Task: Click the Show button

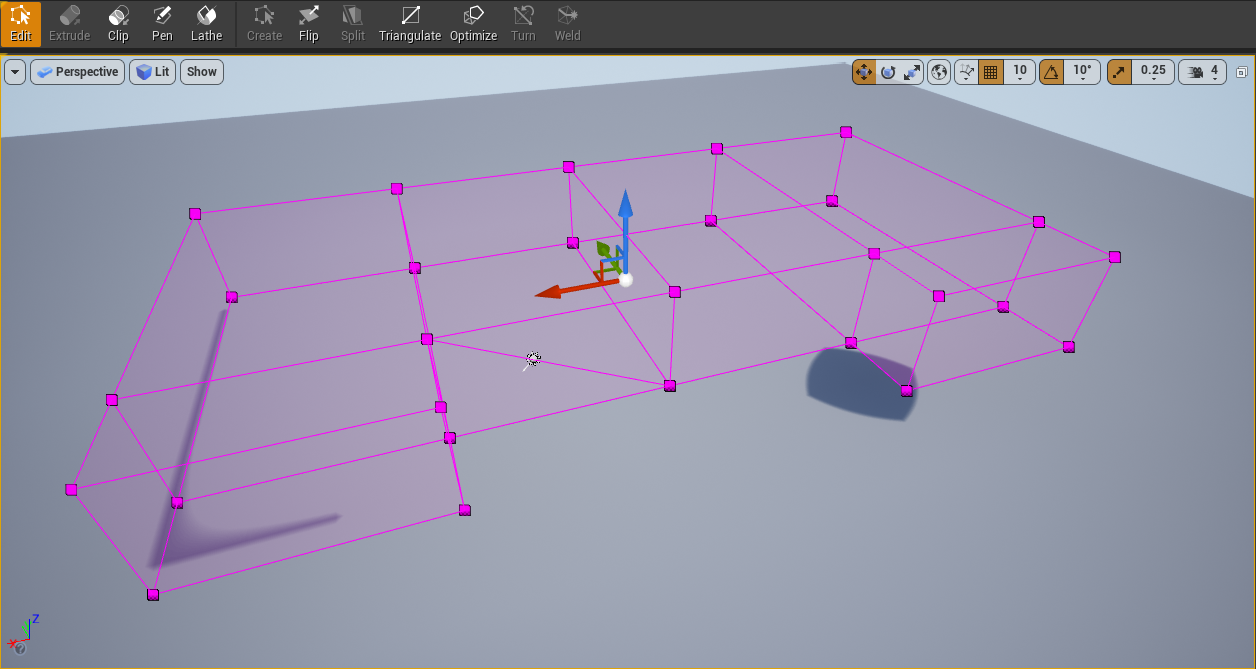Action: [202, 72]
